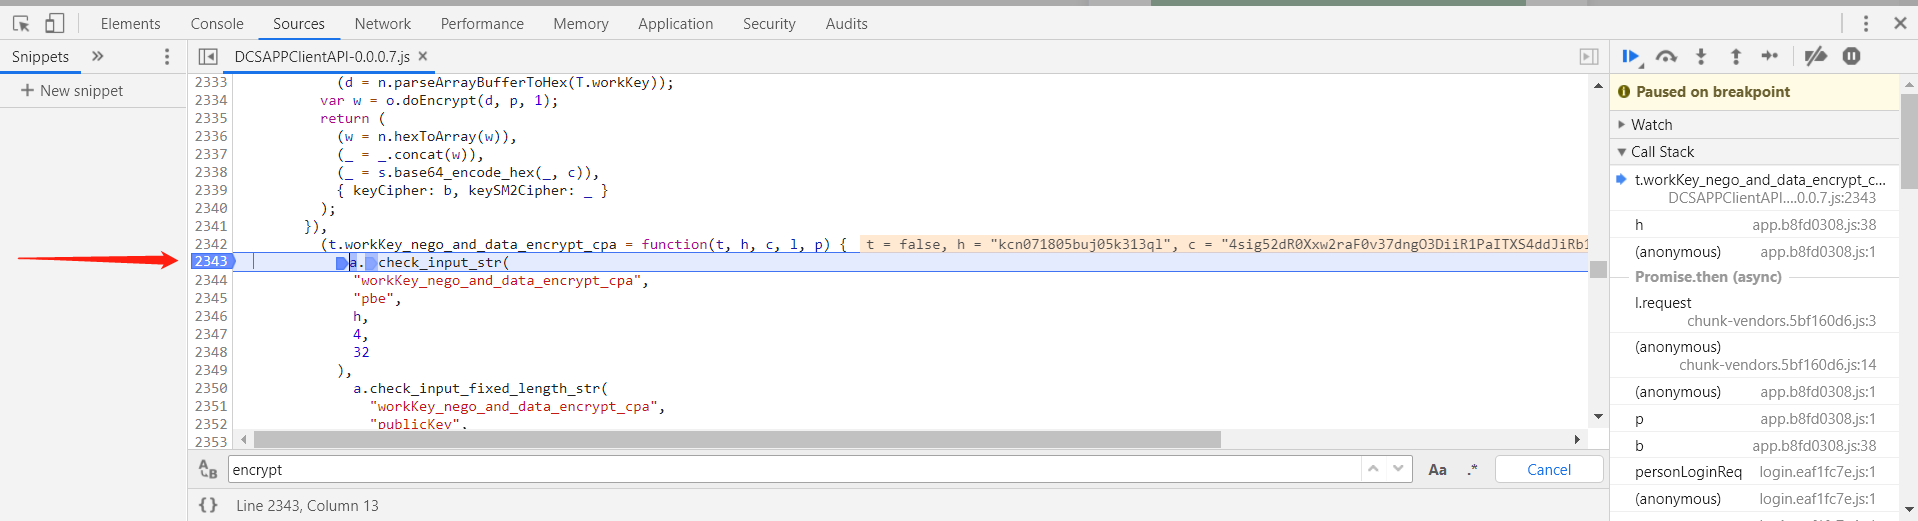
Task: Toggle regular expression search option
Action: coord(1472,470)
